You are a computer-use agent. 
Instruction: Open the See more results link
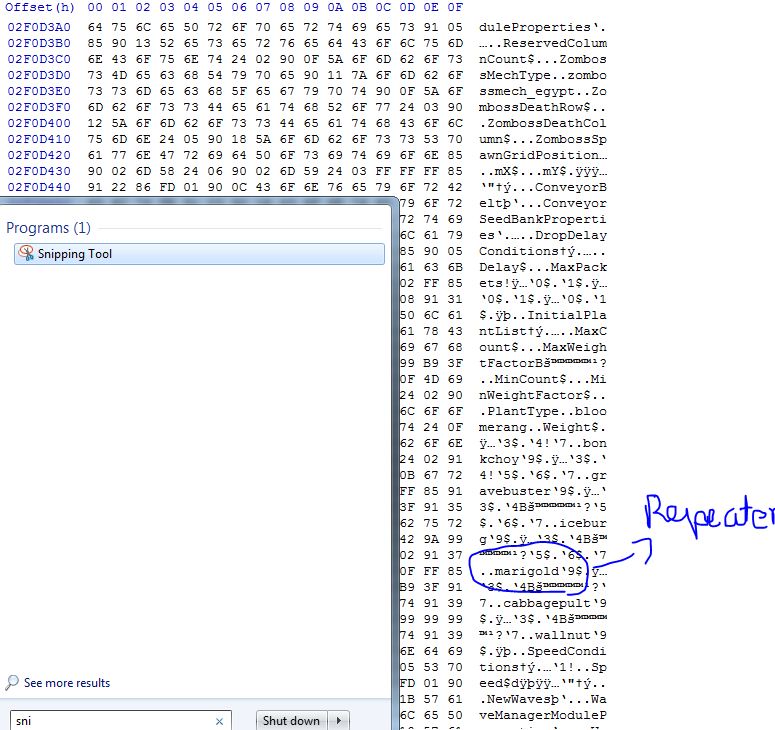pyautogui.click(x=66, y=683)
